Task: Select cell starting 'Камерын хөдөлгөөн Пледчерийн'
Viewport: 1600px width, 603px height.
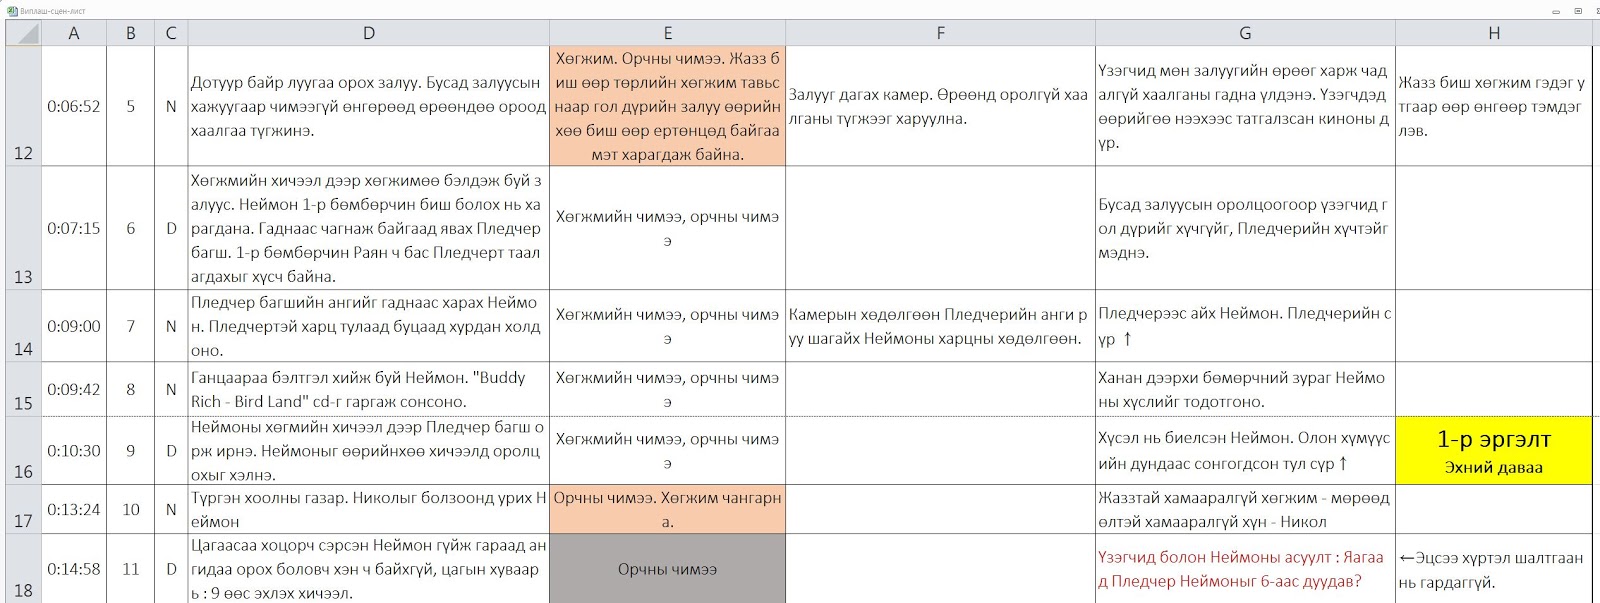Action: tap(940, 326)
